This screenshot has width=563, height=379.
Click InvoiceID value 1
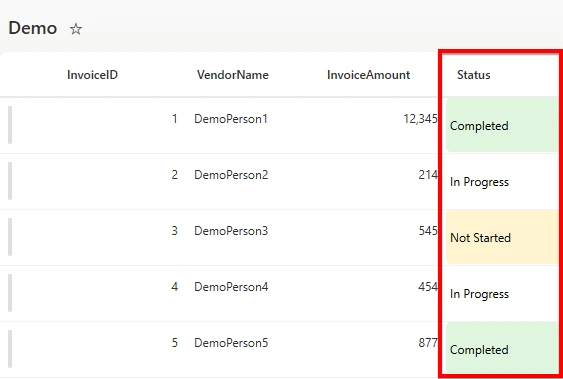tap(175, 119)
